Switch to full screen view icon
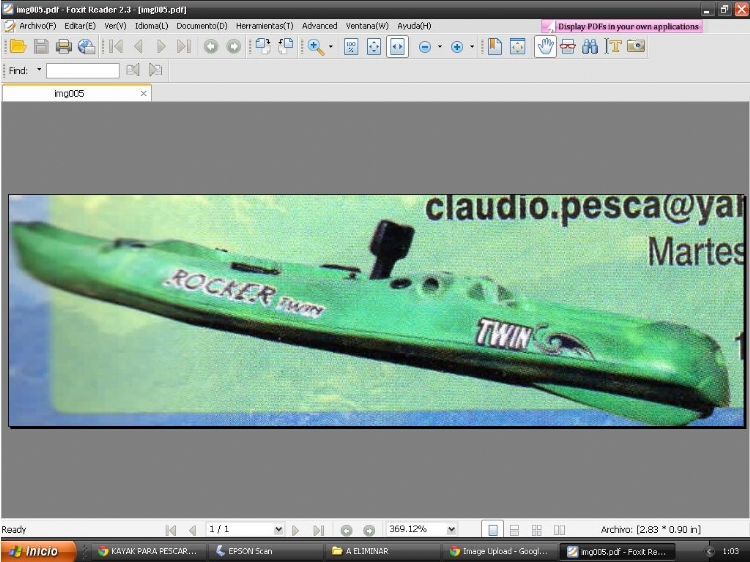Viewport: 750px width, 562px height. [x=518, y=46]
